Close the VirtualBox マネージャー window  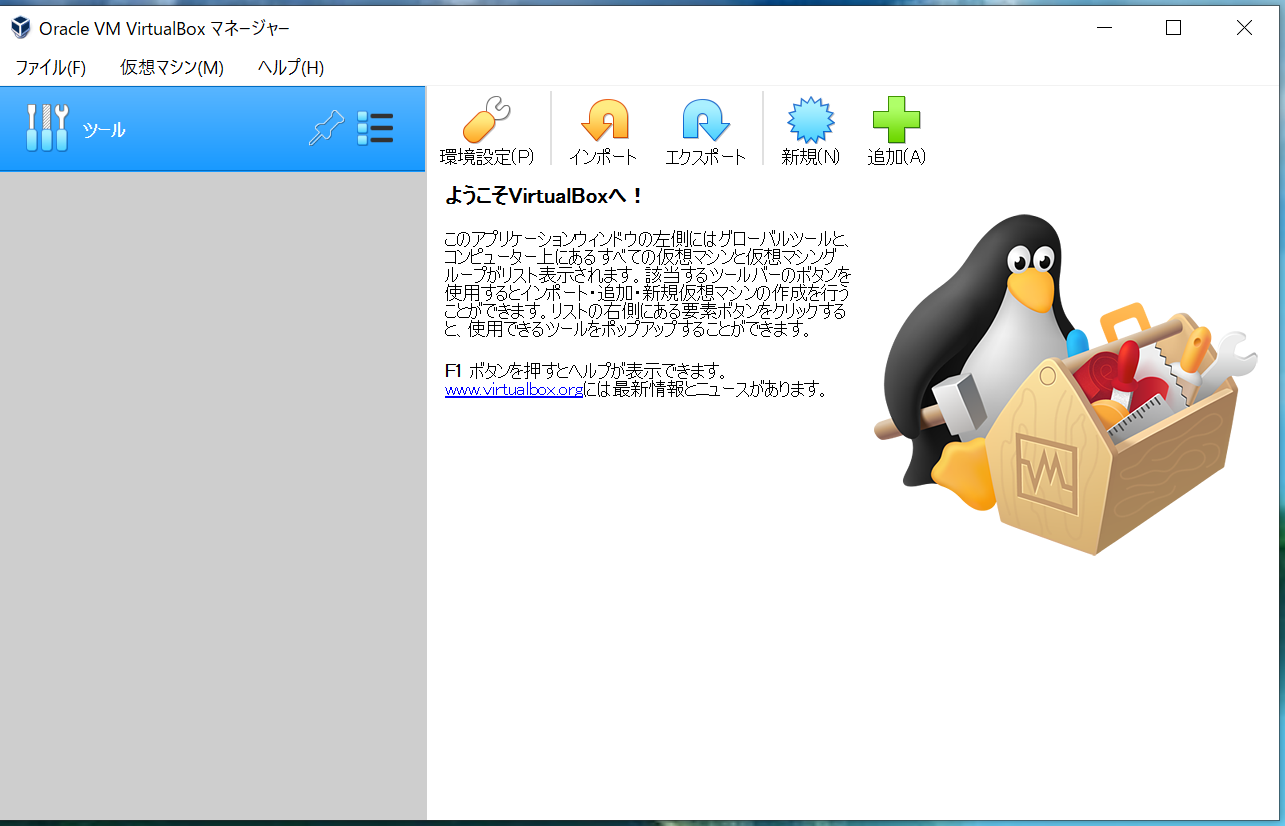point(1244,28)
